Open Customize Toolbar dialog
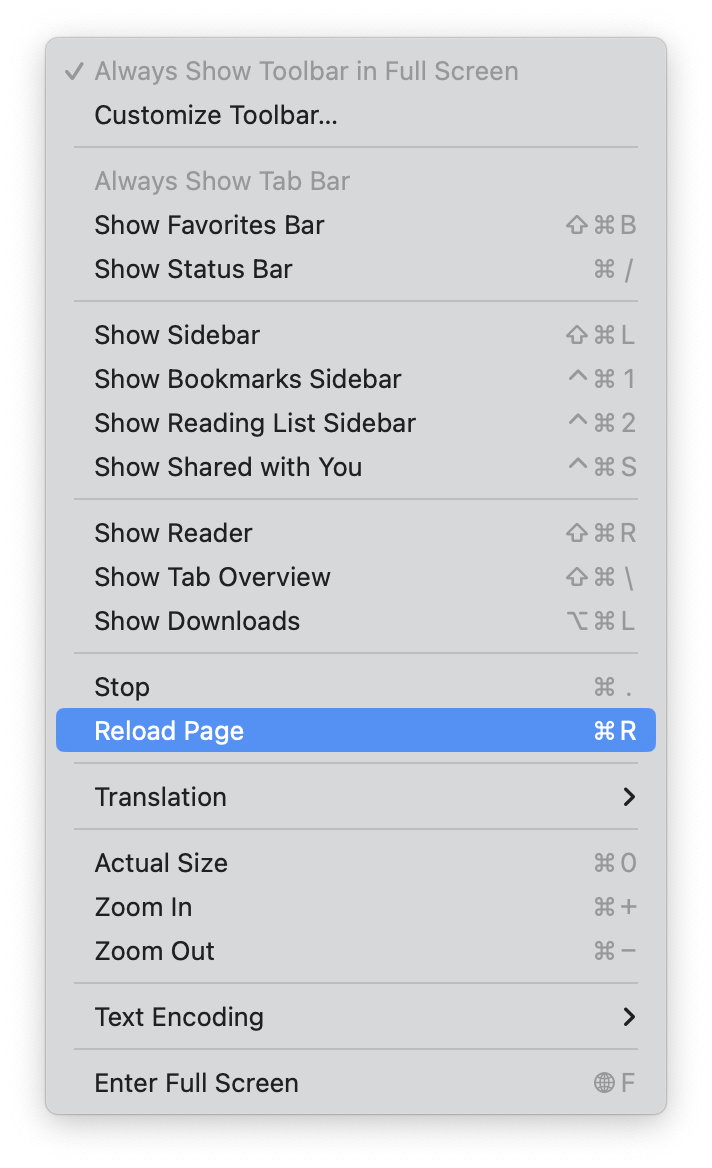This screenshot has width=712, height=1168. pyautogui.click(x=216, y=116)
